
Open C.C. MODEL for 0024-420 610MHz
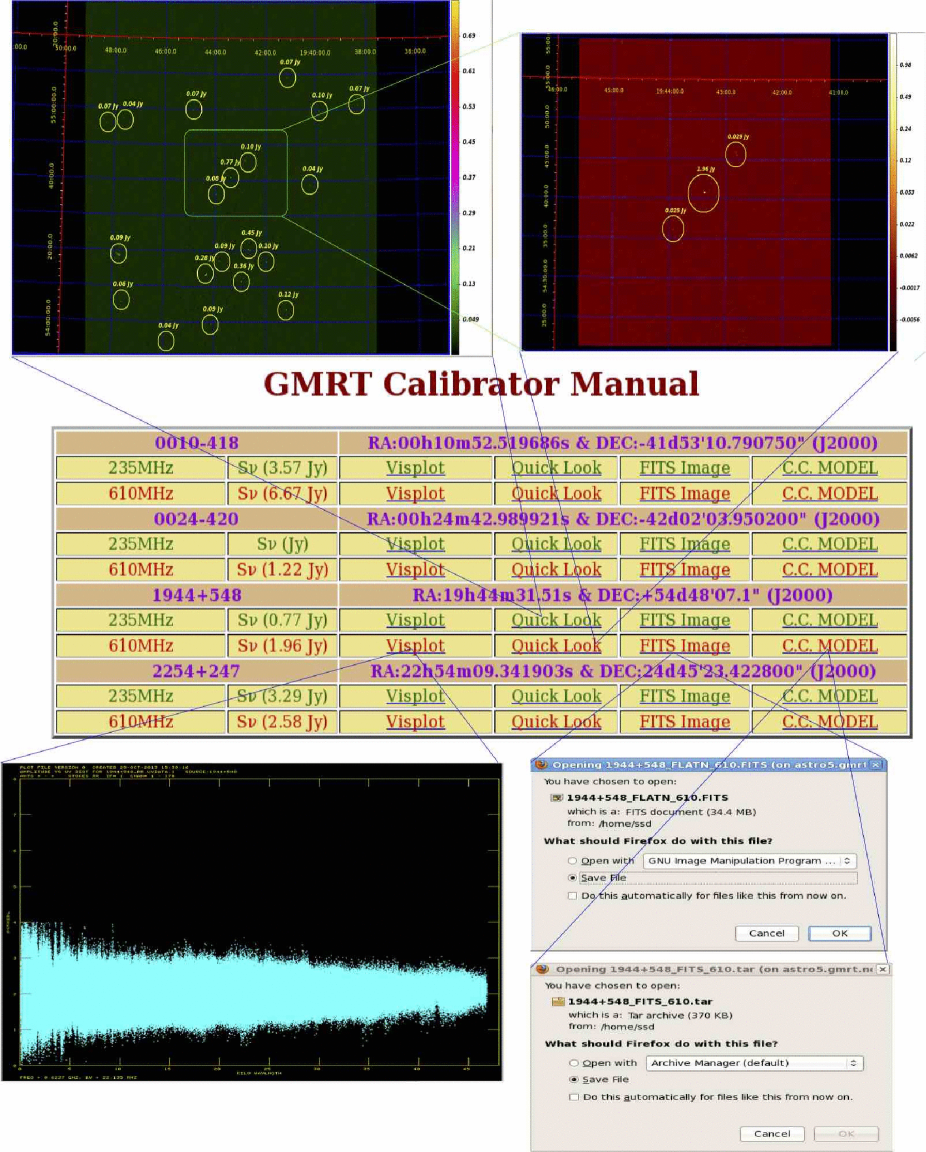[x=830, y=570]
